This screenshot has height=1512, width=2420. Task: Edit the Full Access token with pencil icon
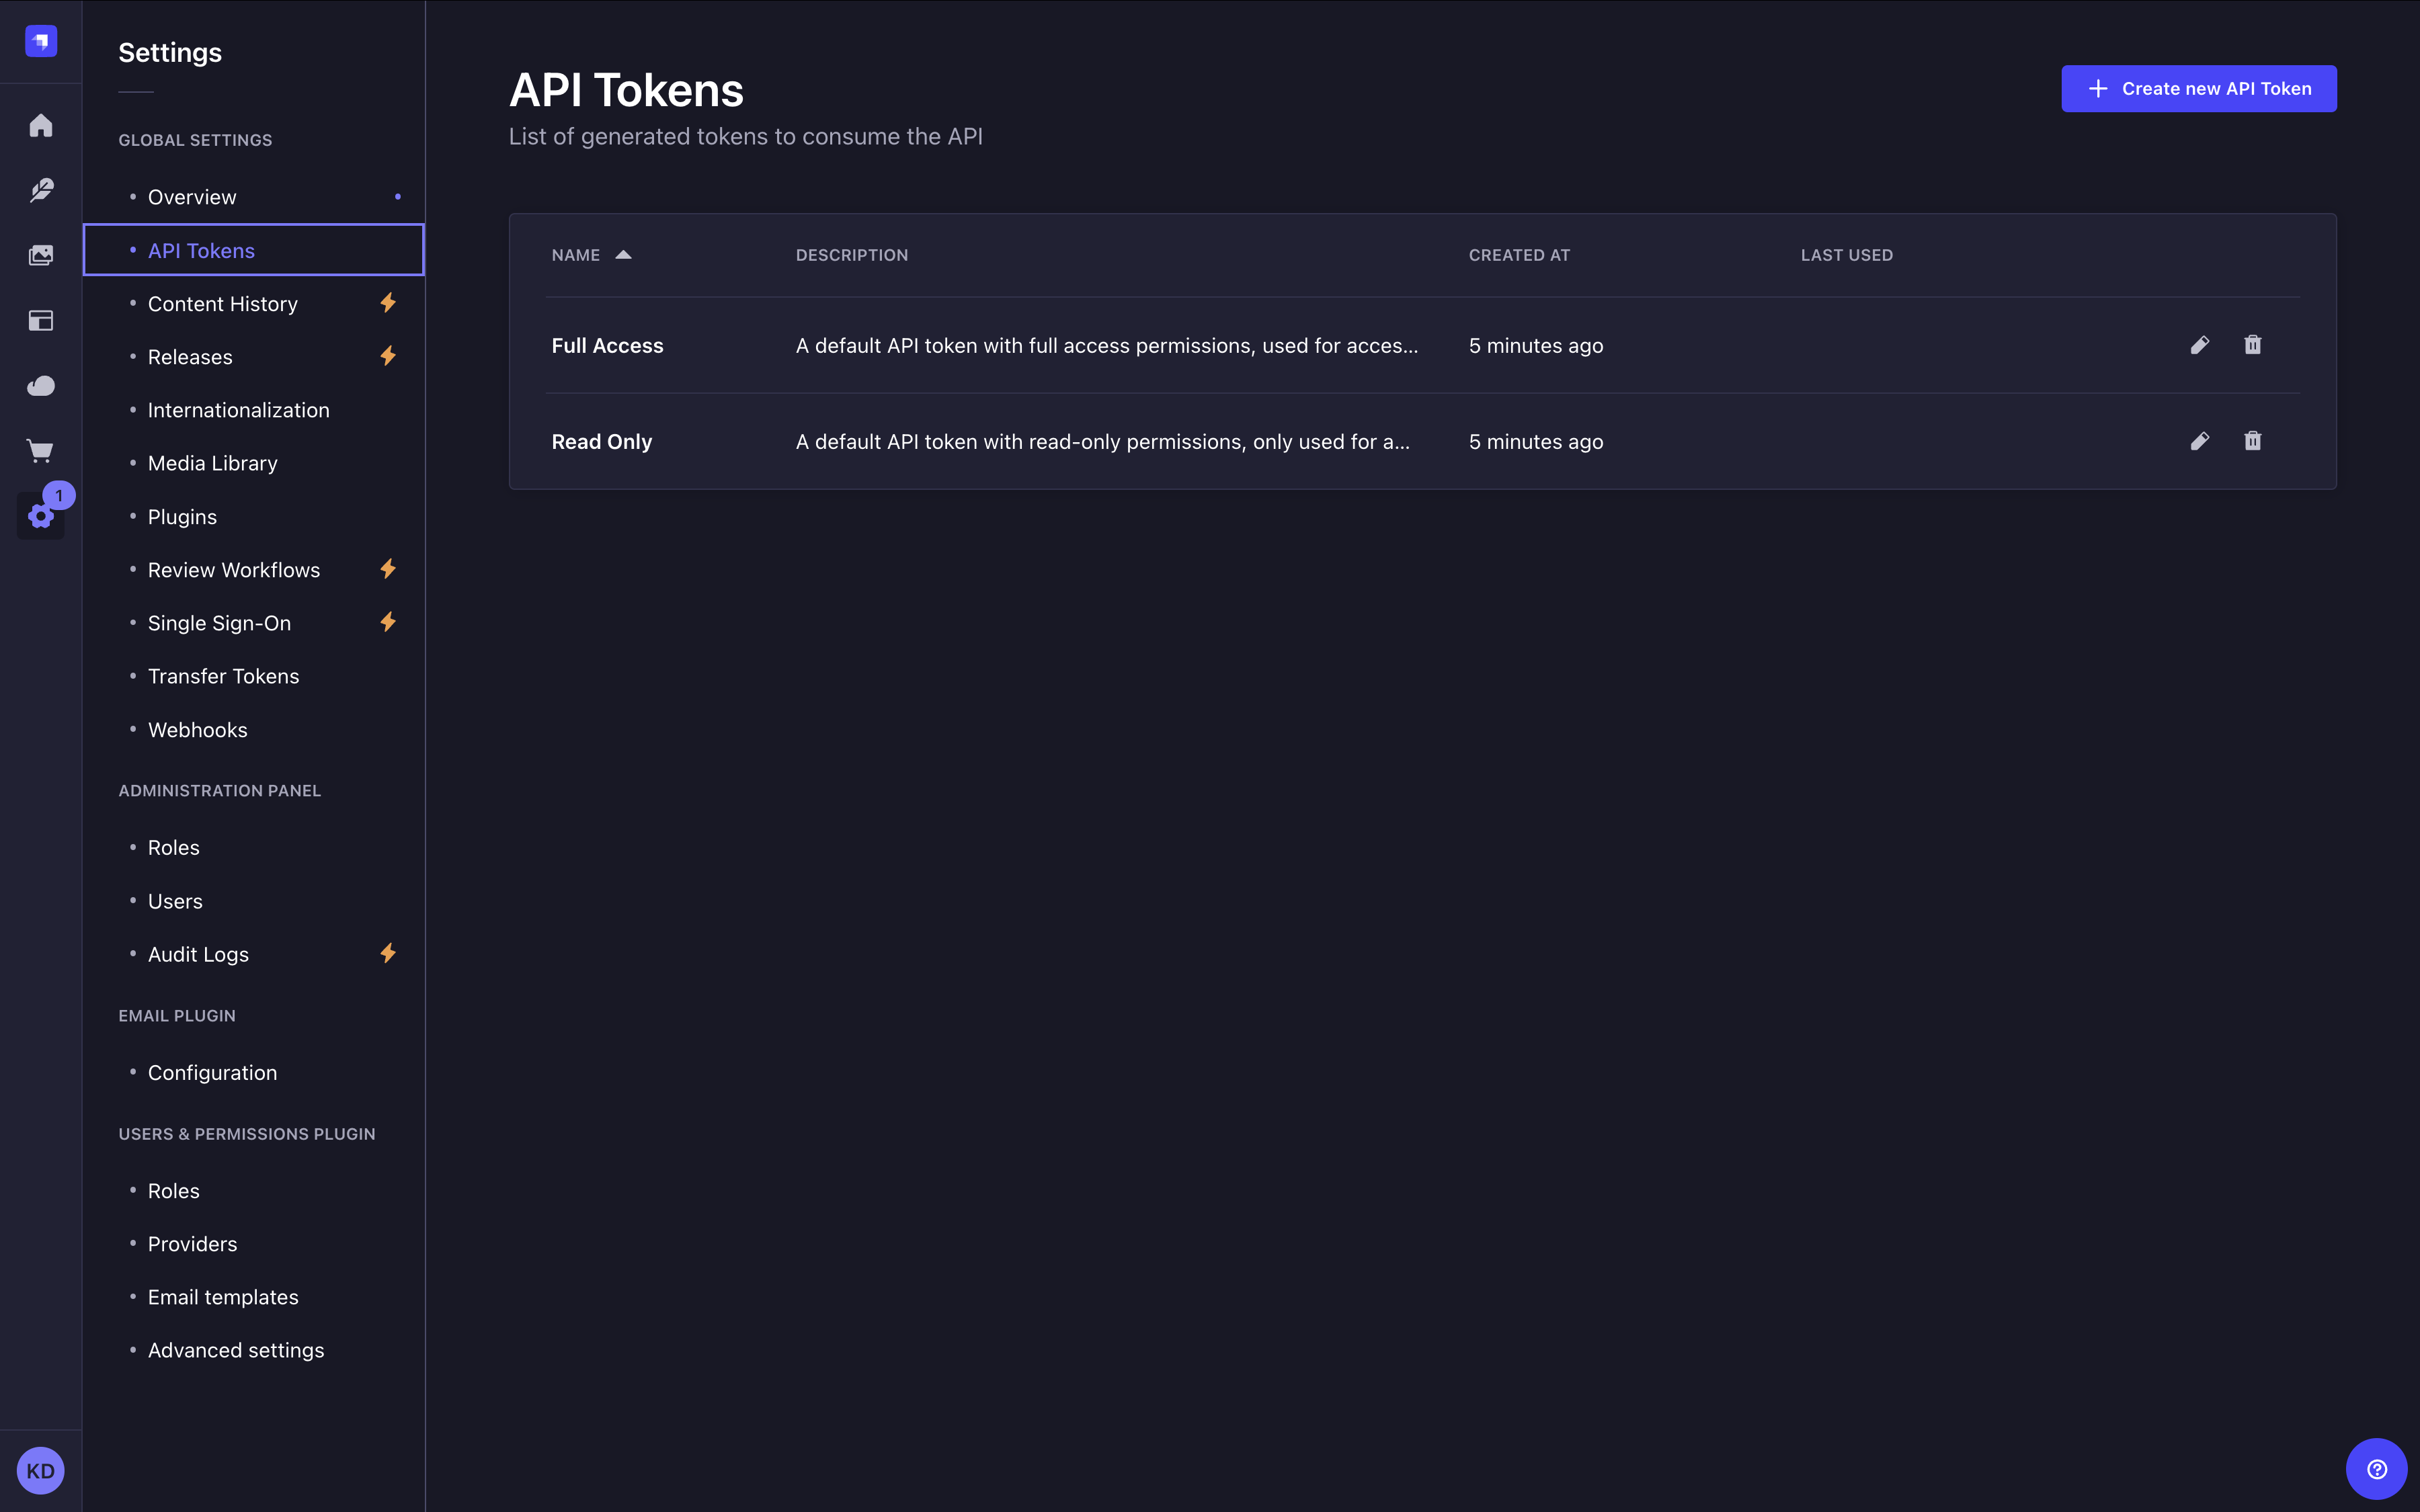pyautogui.click(x=2199, y=345)
